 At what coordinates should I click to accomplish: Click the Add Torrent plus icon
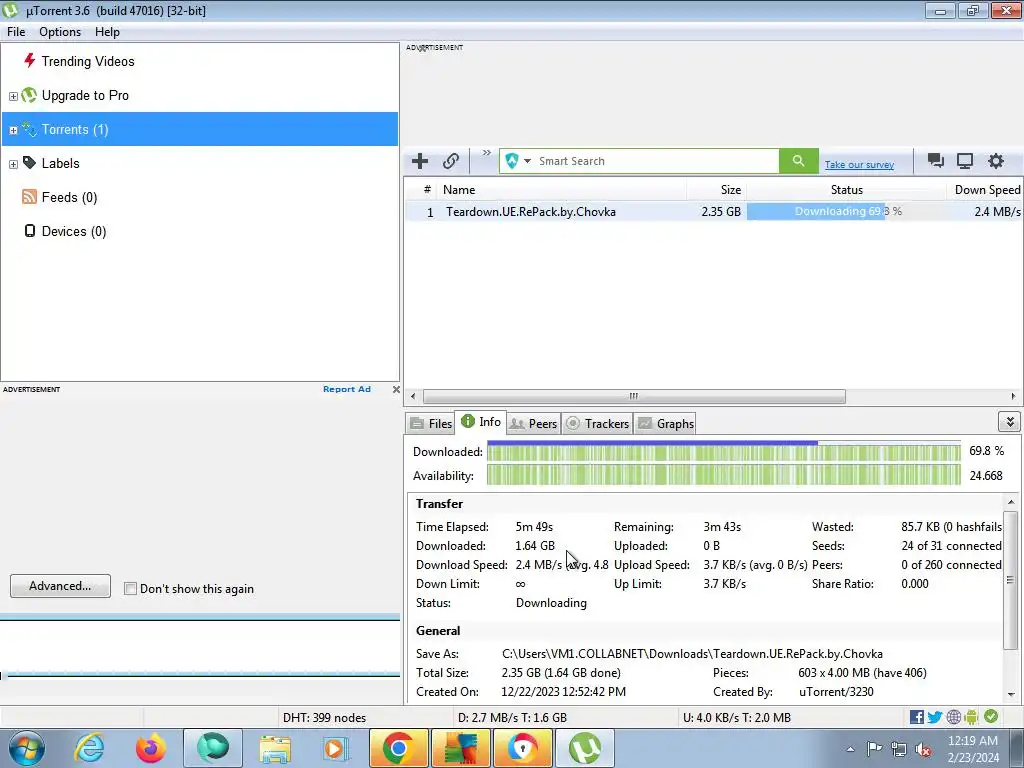tap(420, 161)
